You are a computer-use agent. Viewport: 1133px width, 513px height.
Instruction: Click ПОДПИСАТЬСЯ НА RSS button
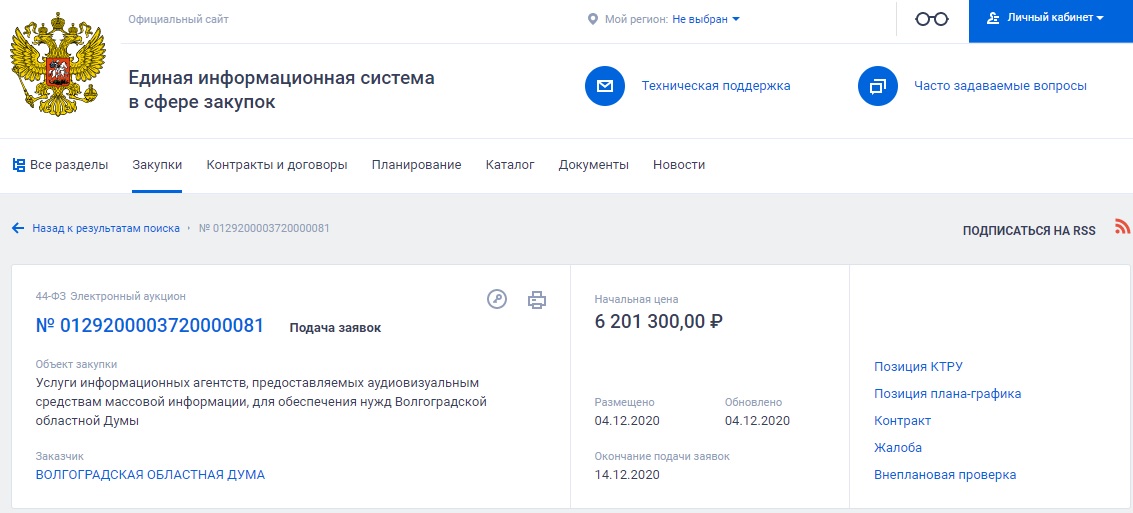click(x=1029, y=230)
